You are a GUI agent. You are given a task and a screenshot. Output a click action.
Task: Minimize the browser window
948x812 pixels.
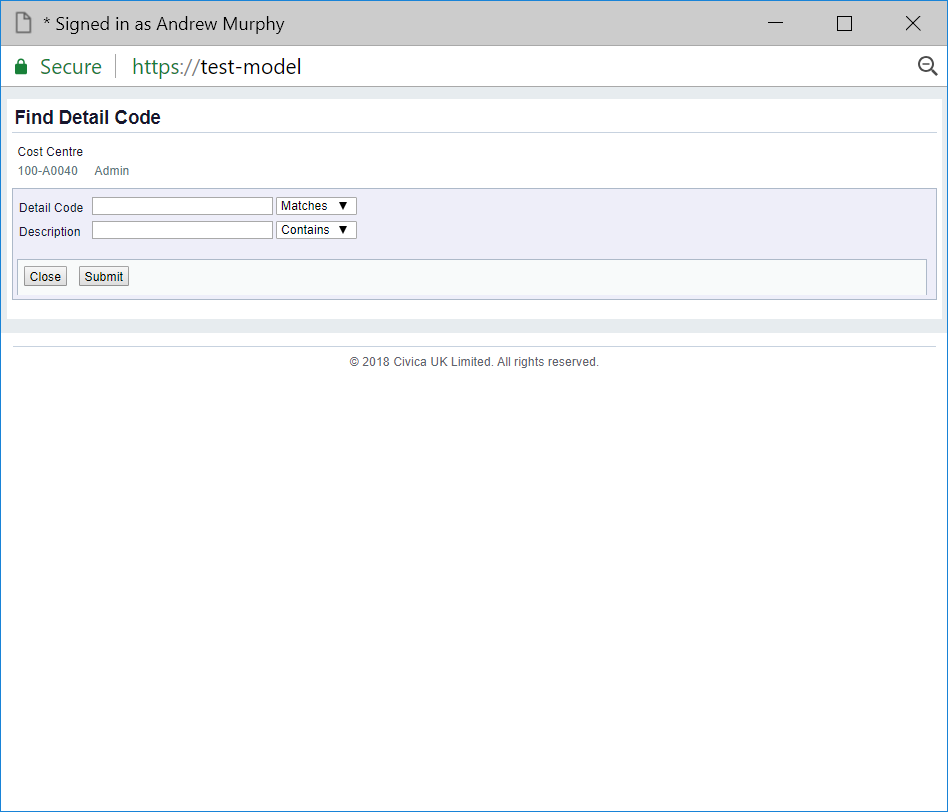coord(776,23)
